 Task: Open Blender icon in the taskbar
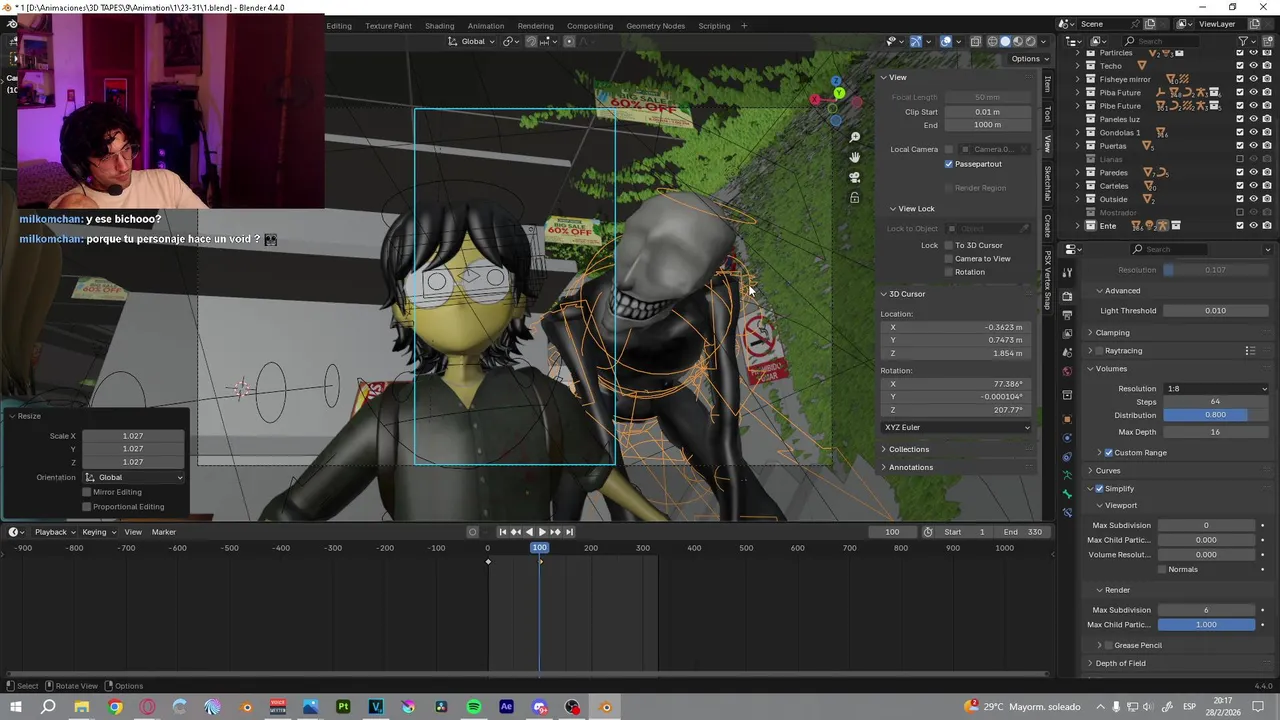click(605, 707)
